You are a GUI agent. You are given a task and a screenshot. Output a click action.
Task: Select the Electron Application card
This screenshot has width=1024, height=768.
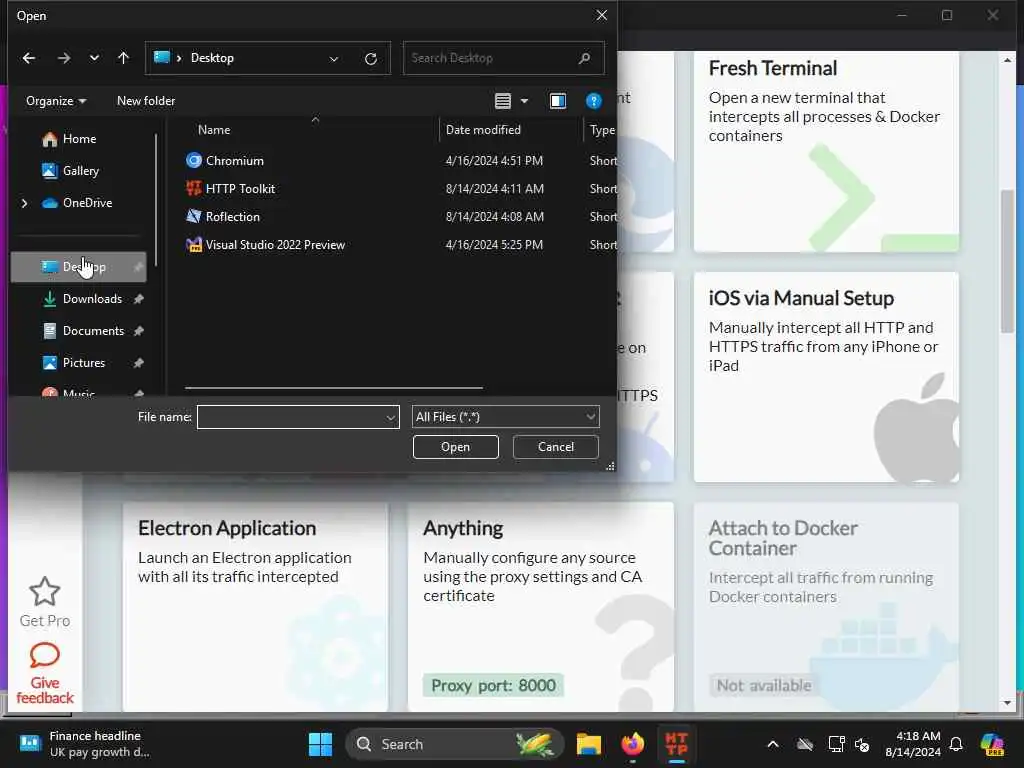[x=255, y=607]
